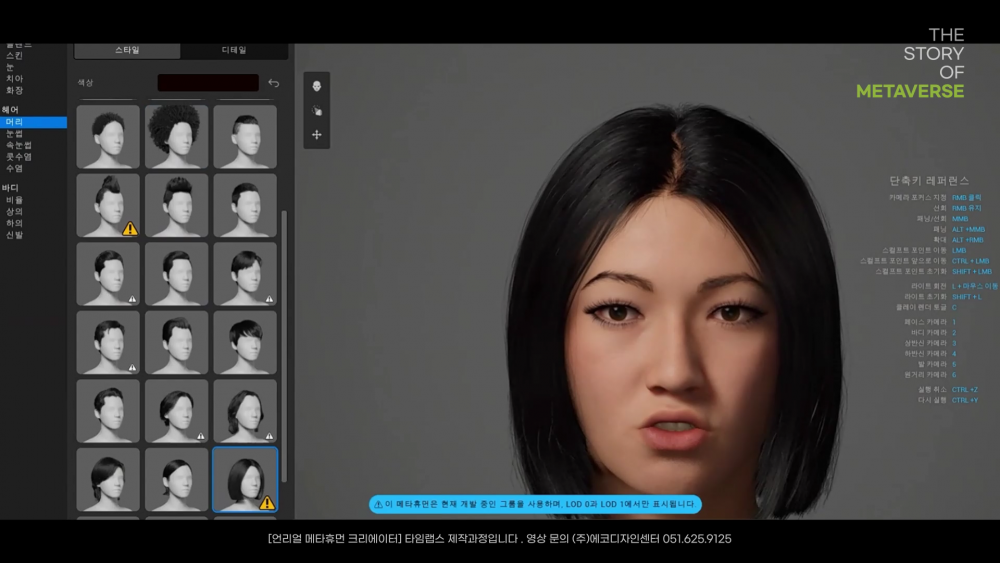Viewport: 1000px width, 563px height.
Task: Select 스킨 in the sidebar
Action: click(x=14, y=56)
